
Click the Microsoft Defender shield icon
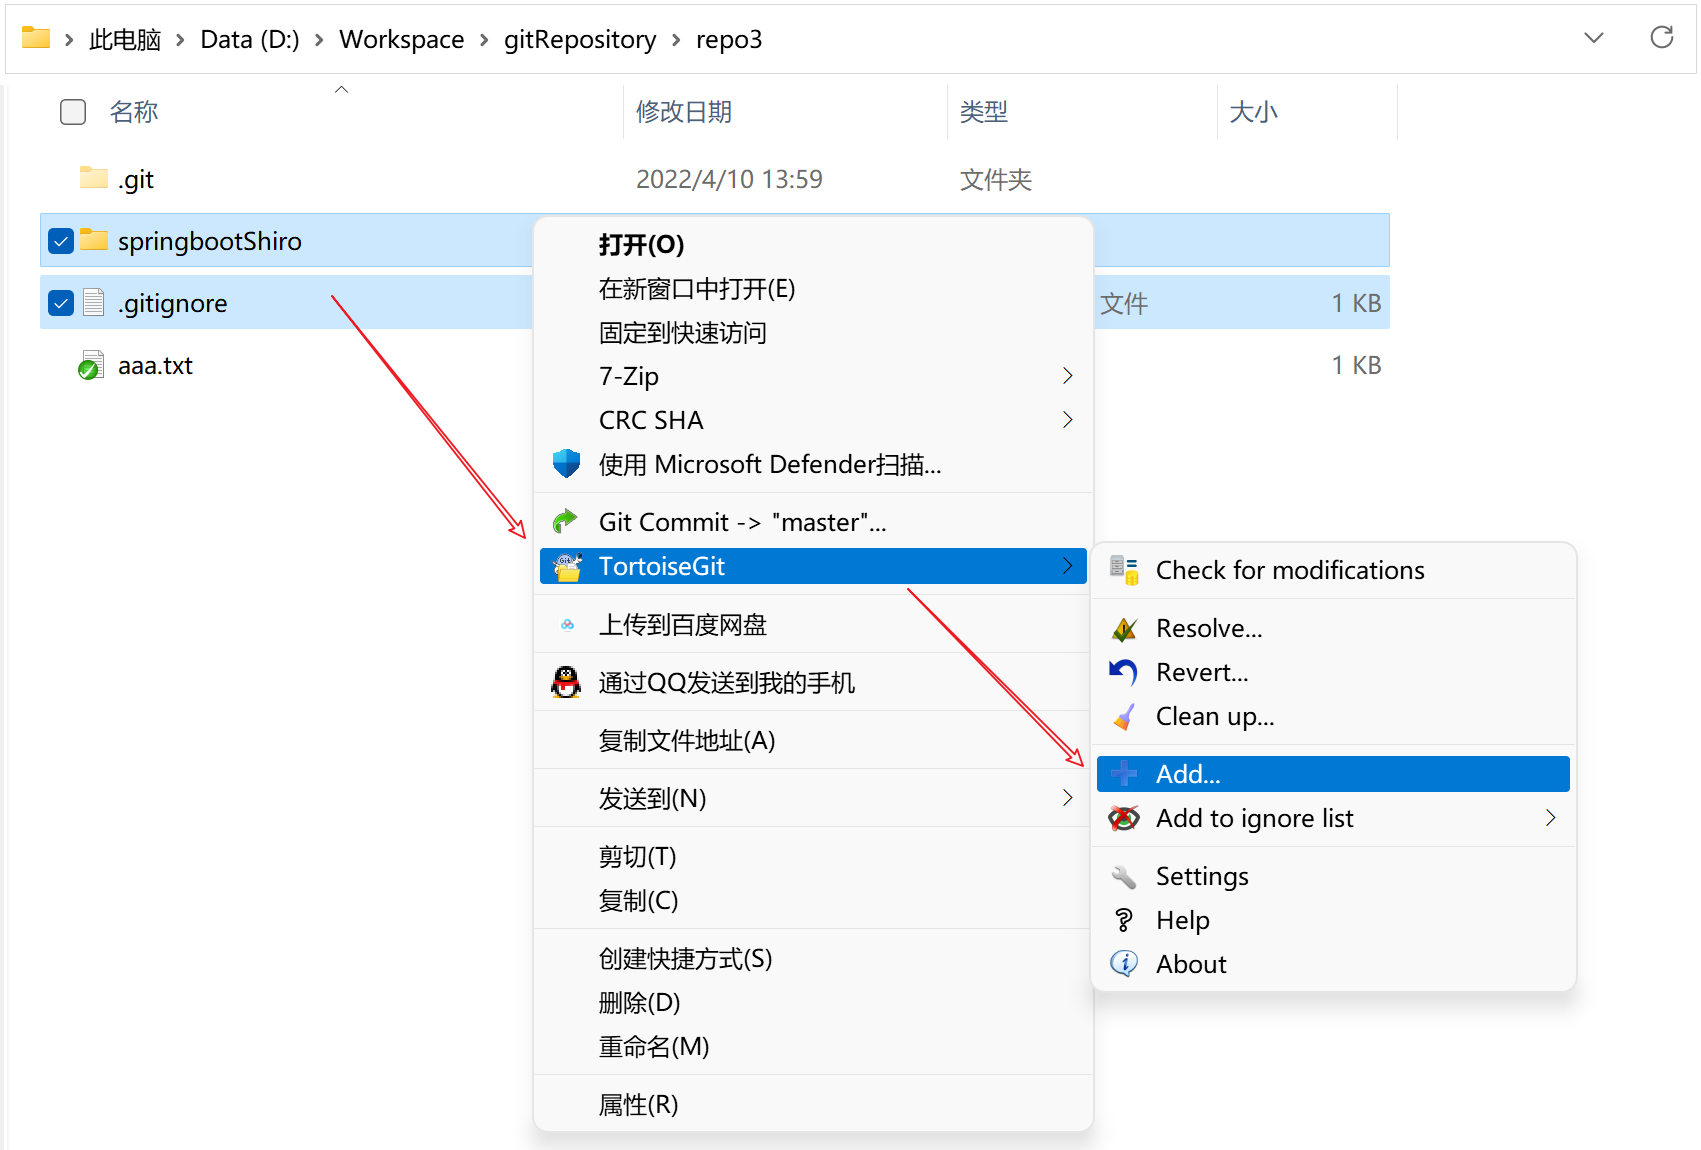566,464
